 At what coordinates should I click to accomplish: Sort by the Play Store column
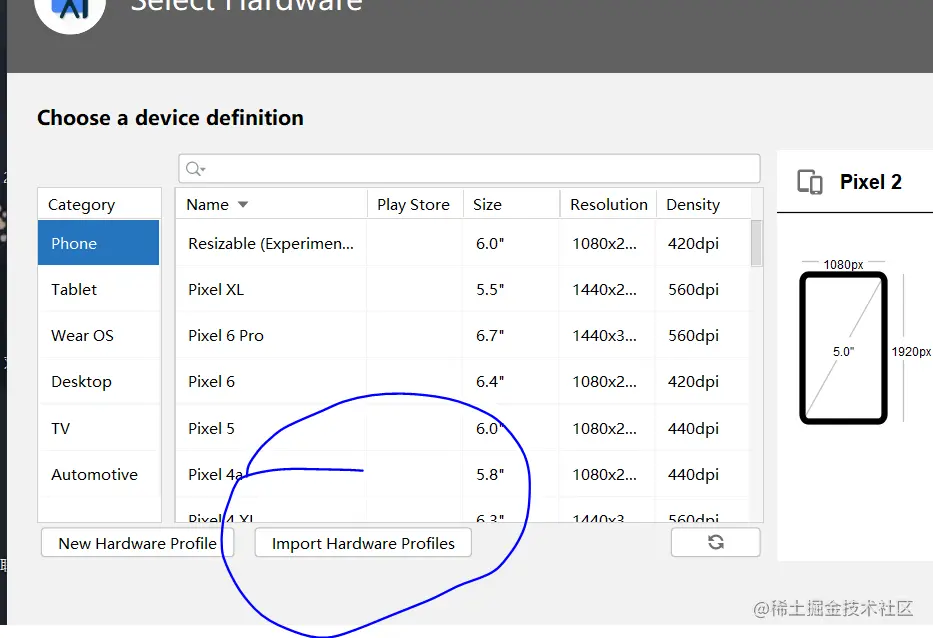pyautogui.click(x=414, y=205)
